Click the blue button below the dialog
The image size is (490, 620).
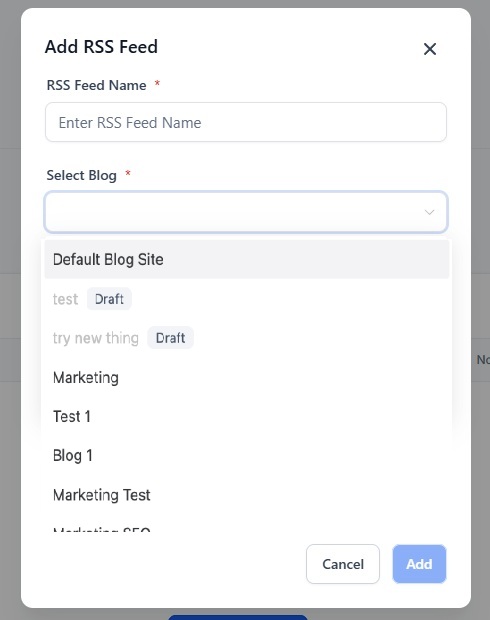click(238, 617)
